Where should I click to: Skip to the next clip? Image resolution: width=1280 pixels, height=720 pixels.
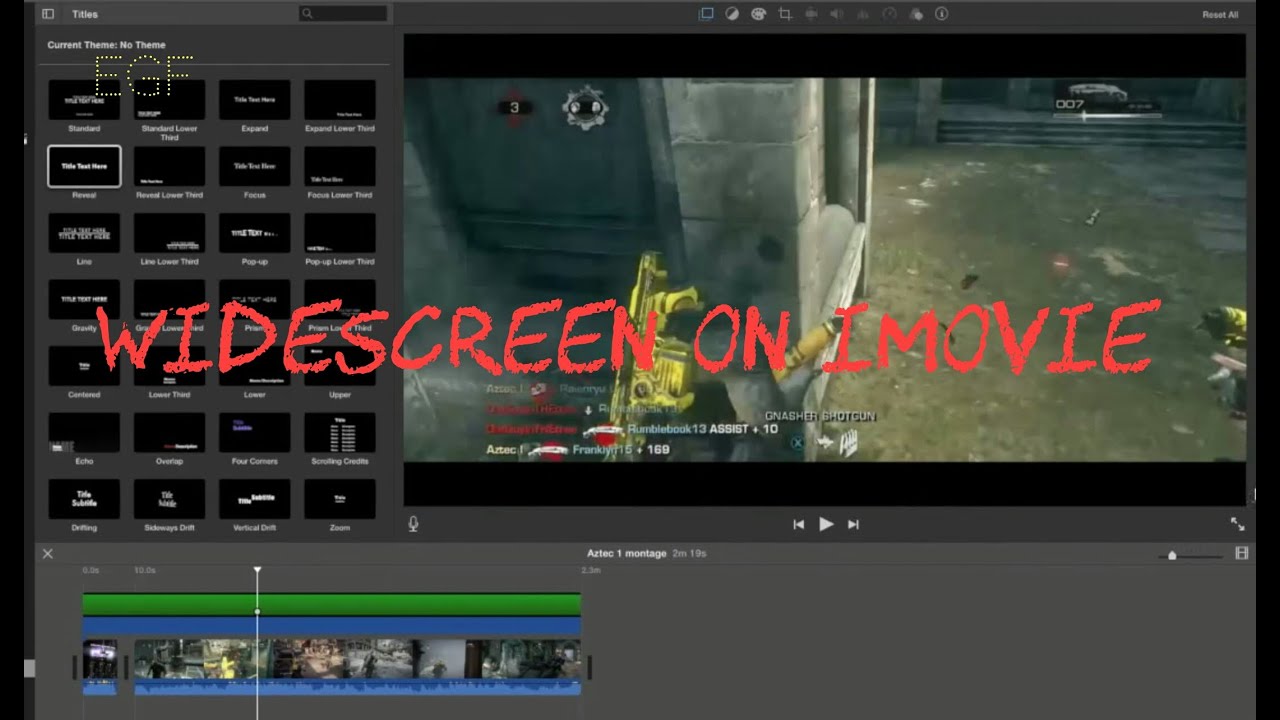point(853,524)
